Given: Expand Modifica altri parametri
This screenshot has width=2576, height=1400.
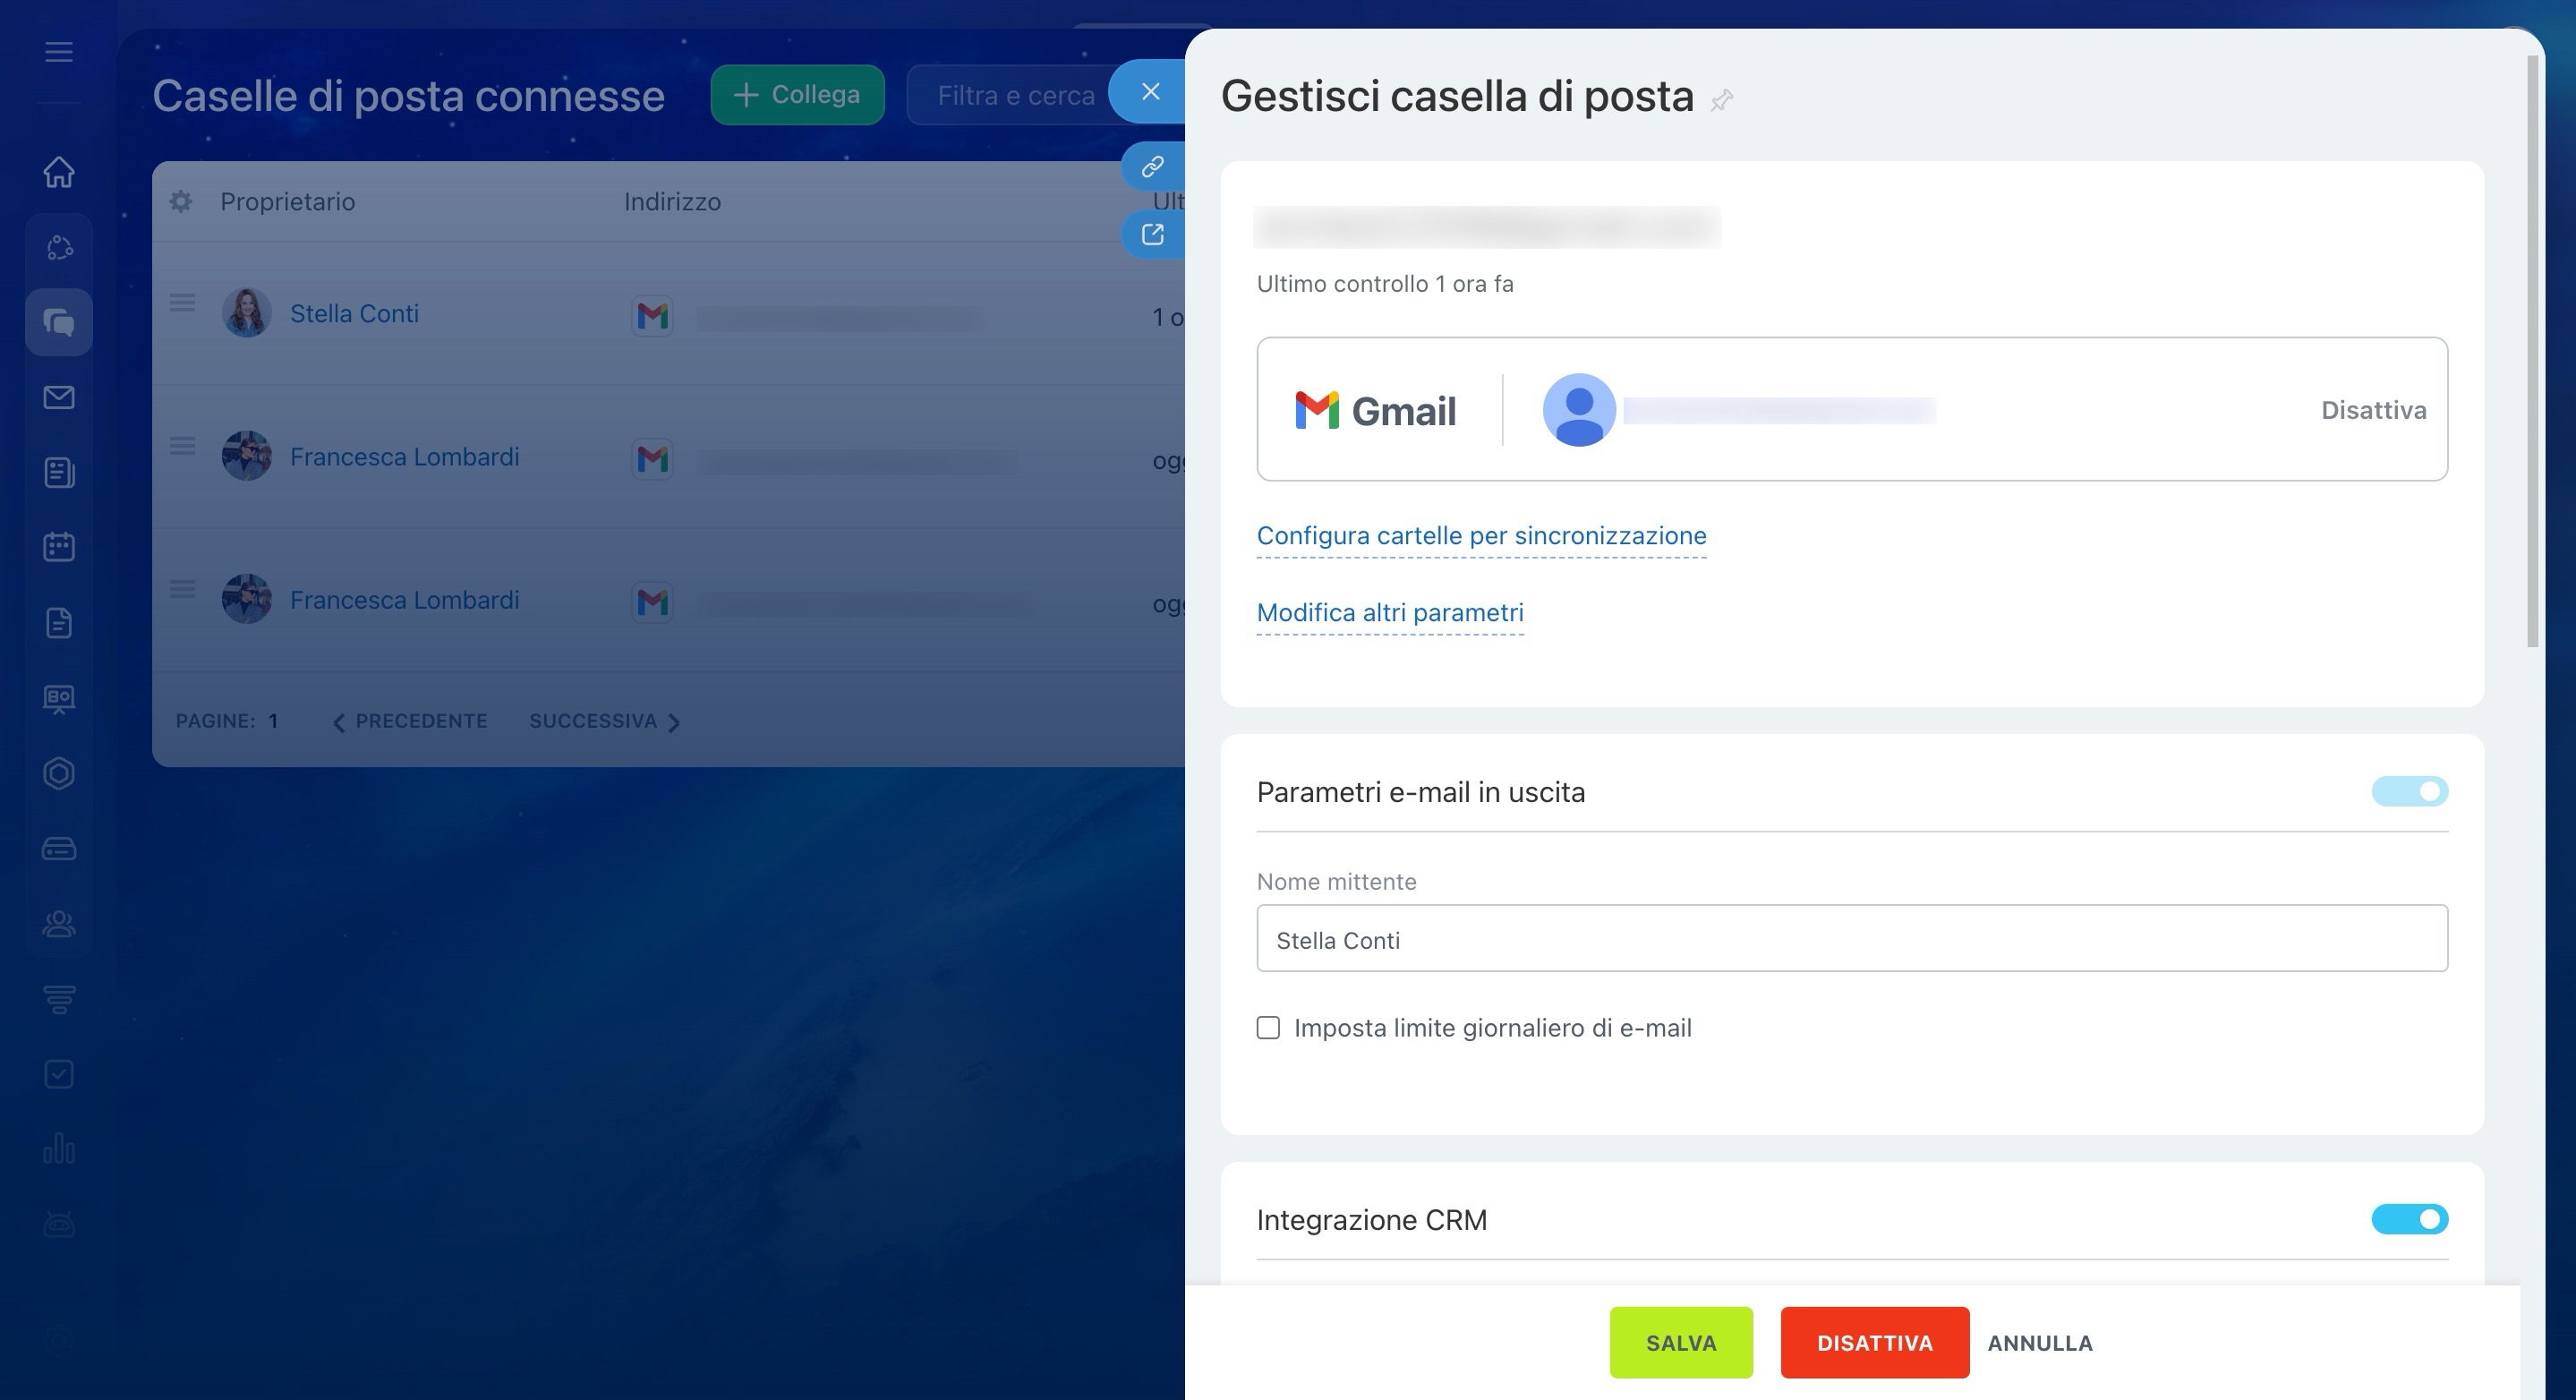Looking at the screenshot, I should tap(1390, 613).
